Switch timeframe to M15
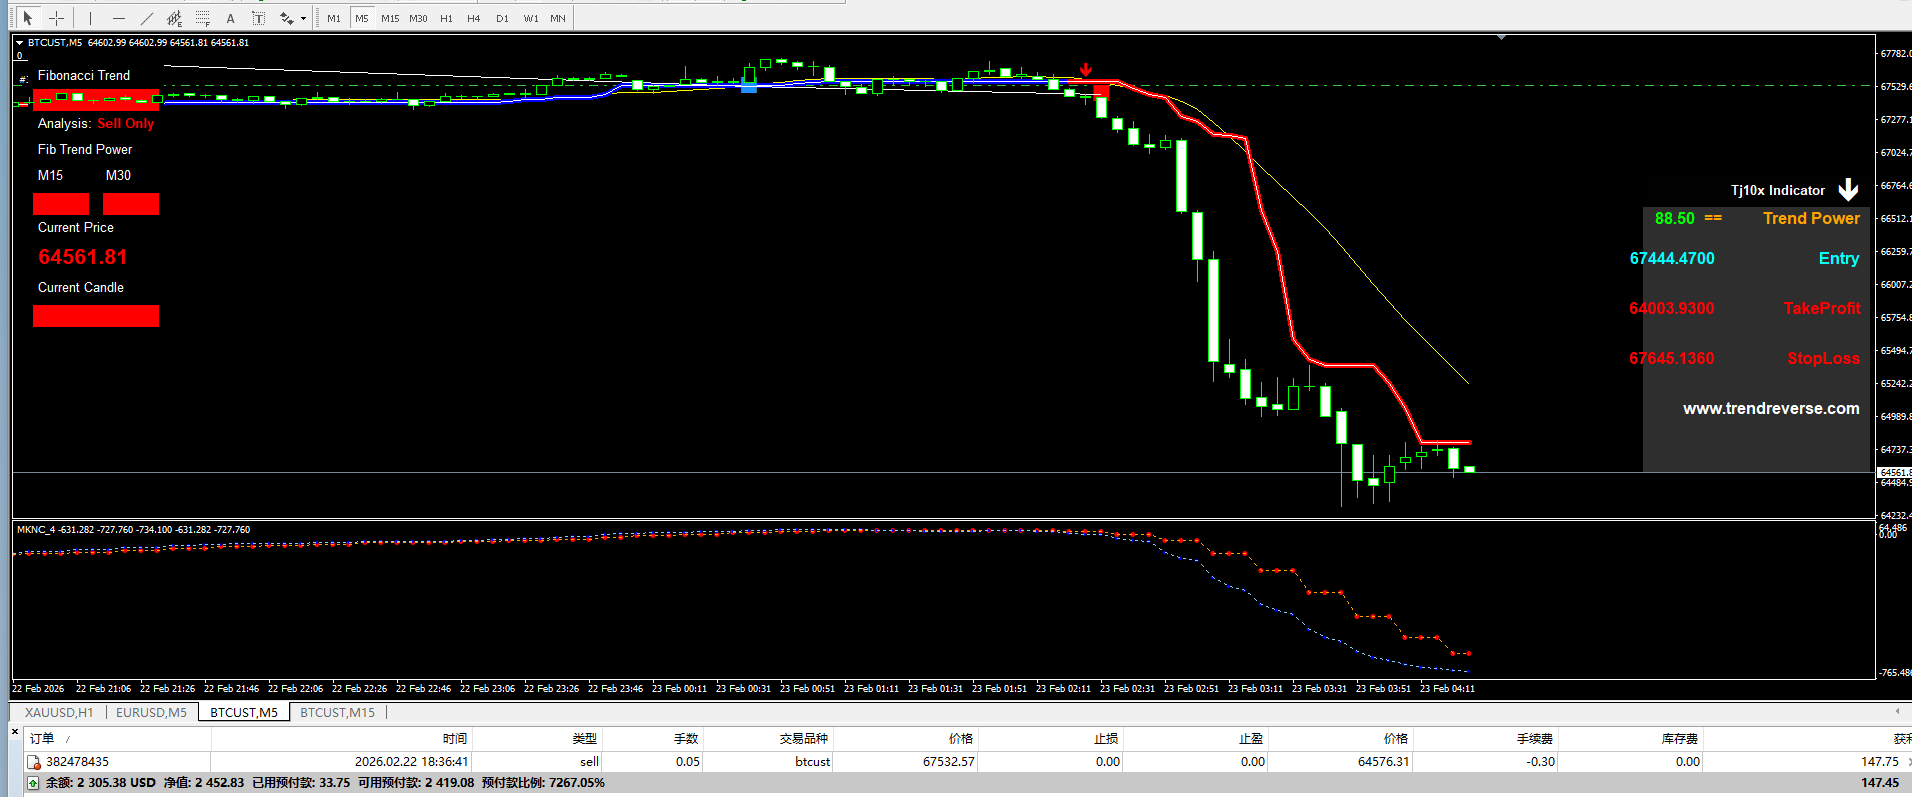The height and width of the screenshot is (797, 1912). 390,18
